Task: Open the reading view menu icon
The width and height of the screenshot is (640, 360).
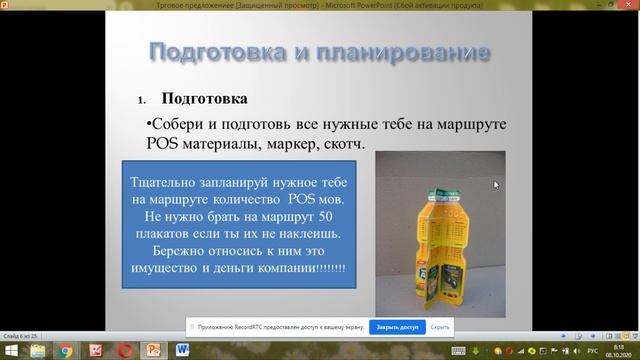Action: (x=578, y=336)
